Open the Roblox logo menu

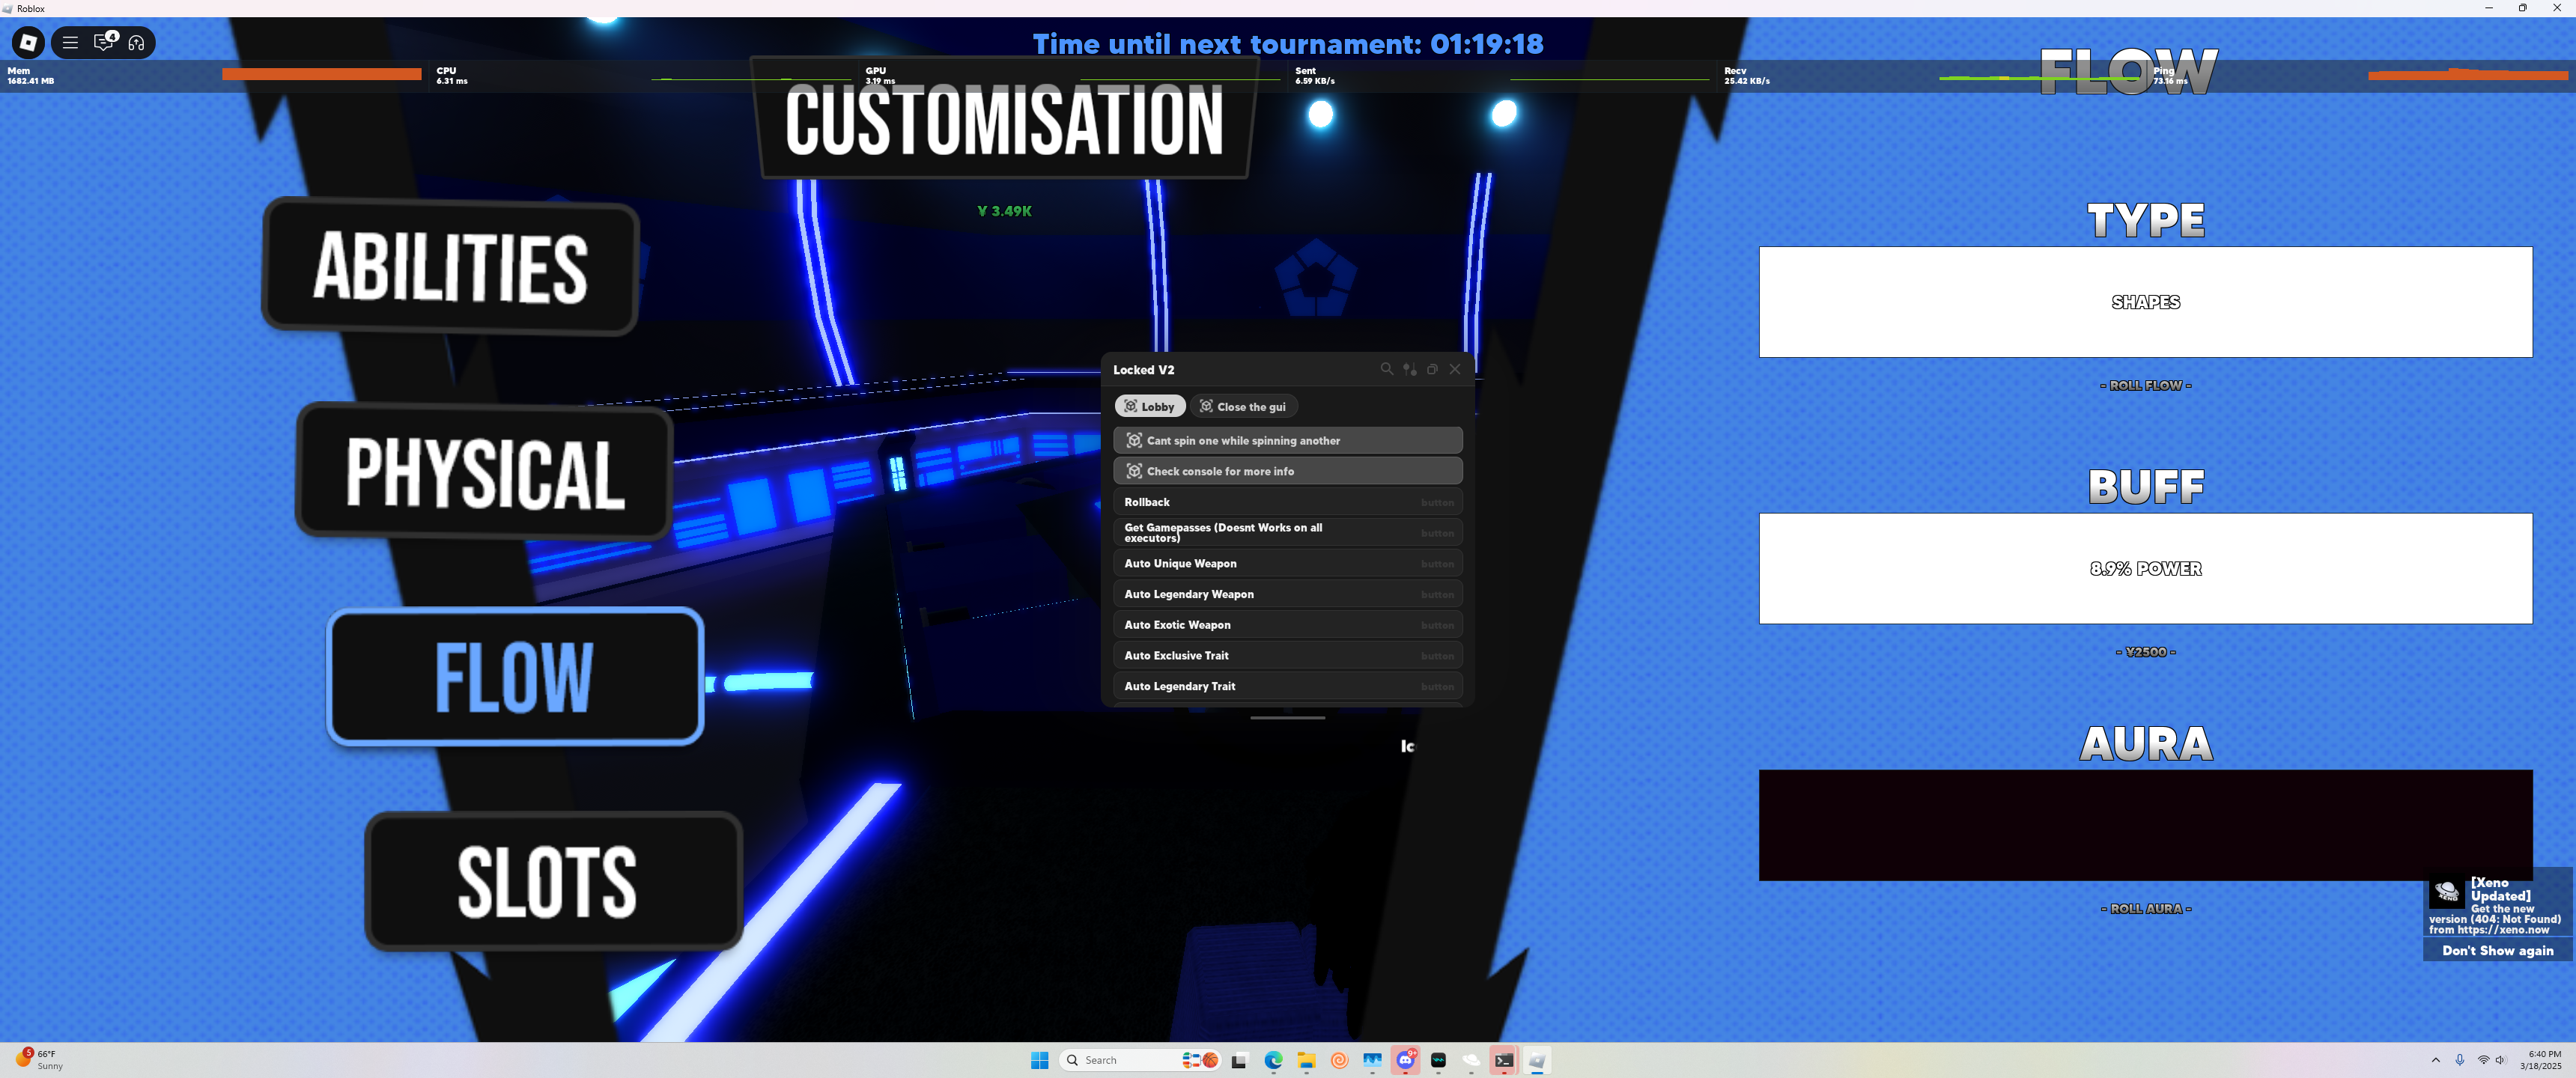[28, 42]
